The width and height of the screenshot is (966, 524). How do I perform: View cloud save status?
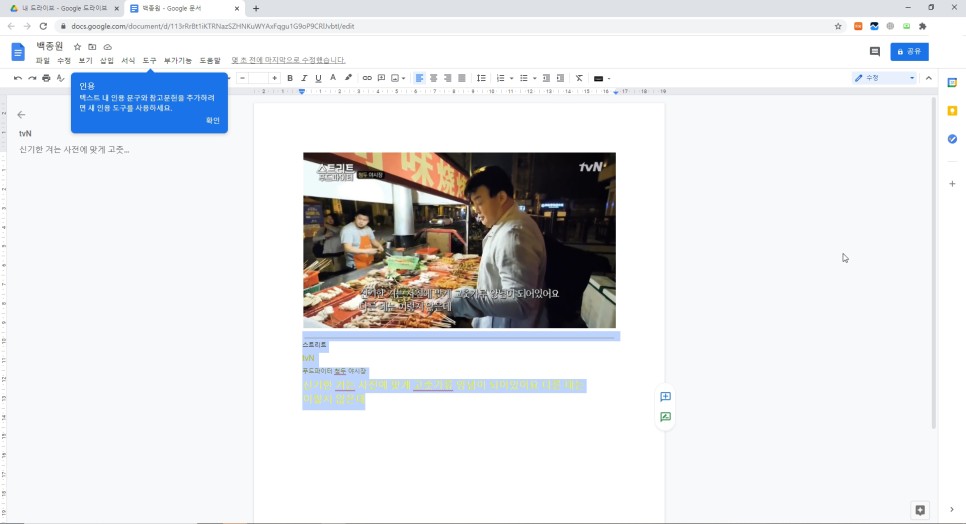coord(107,47)
